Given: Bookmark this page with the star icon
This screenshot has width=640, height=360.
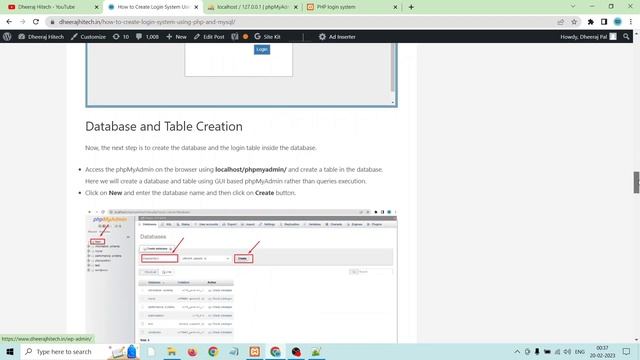Looking at the screenshot, I should (x=574, y=22).
